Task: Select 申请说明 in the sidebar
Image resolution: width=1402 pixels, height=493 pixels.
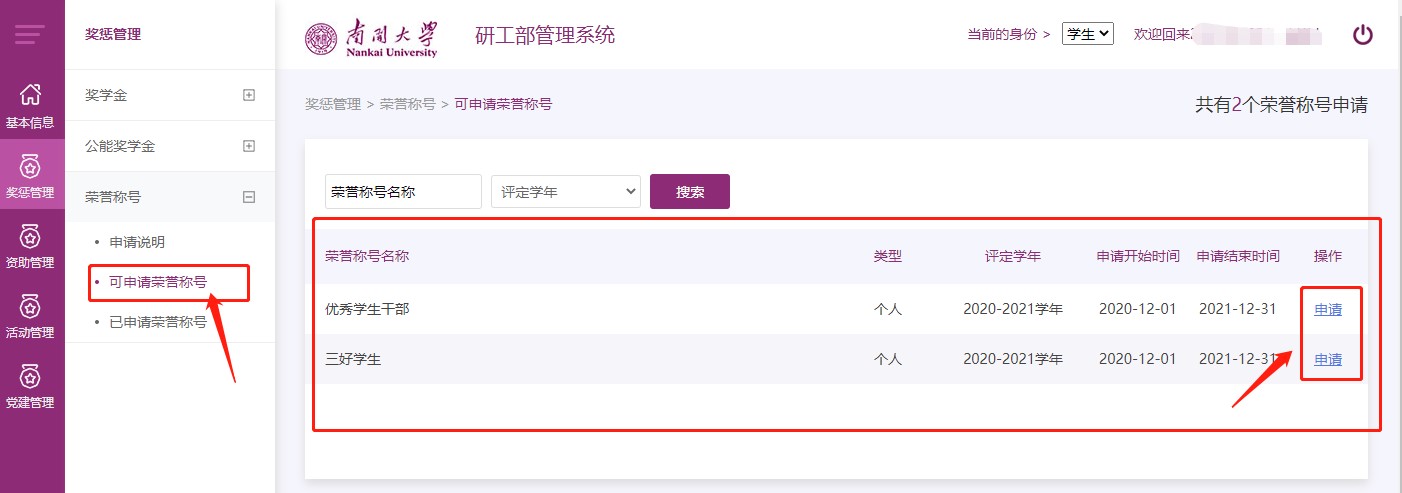Action: tap(137, 242)
